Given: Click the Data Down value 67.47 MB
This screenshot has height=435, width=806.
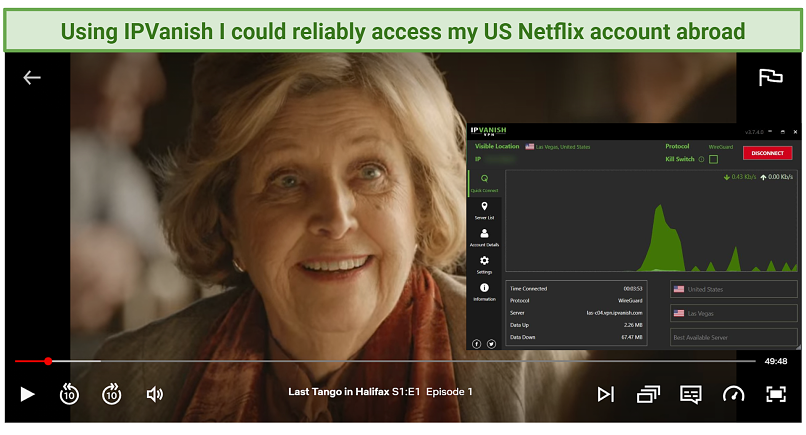Looking at the screenshot, I should tap(632, 337).
